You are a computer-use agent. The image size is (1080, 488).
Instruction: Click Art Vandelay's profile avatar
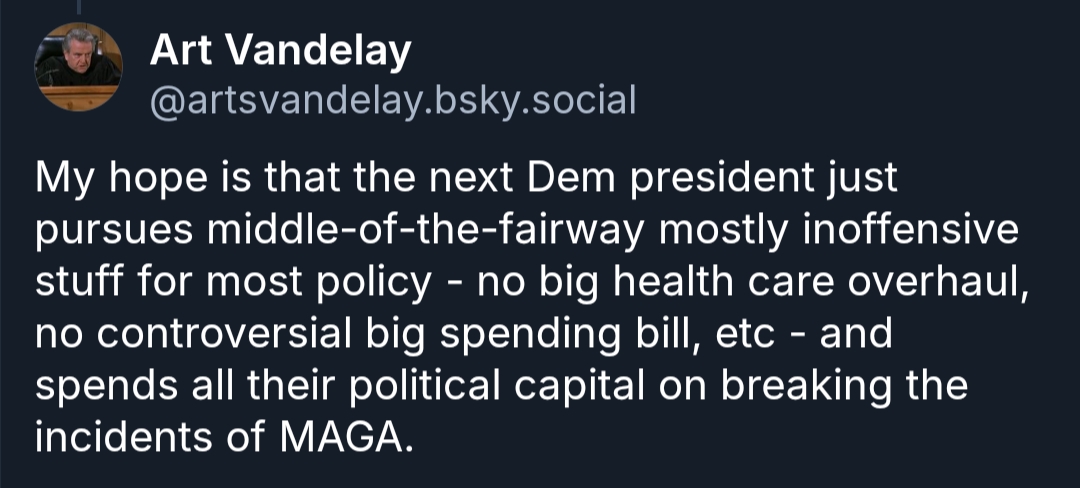79,67
